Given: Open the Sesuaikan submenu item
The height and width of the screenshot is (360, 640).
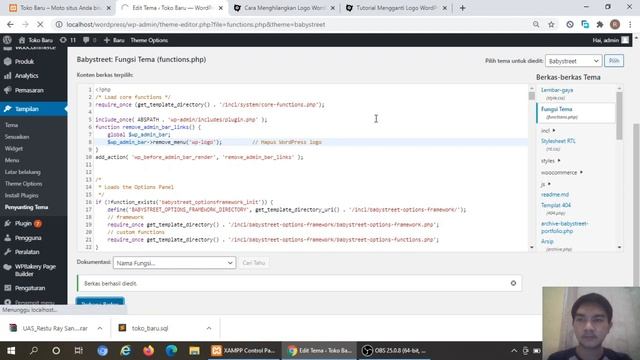Looking at the screenshot, I should tap(17, 137).
